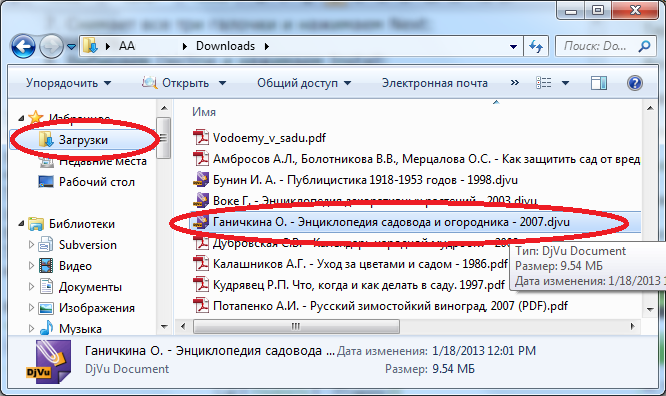Expand the arrow after Downloads in address bar

point(267,46)
